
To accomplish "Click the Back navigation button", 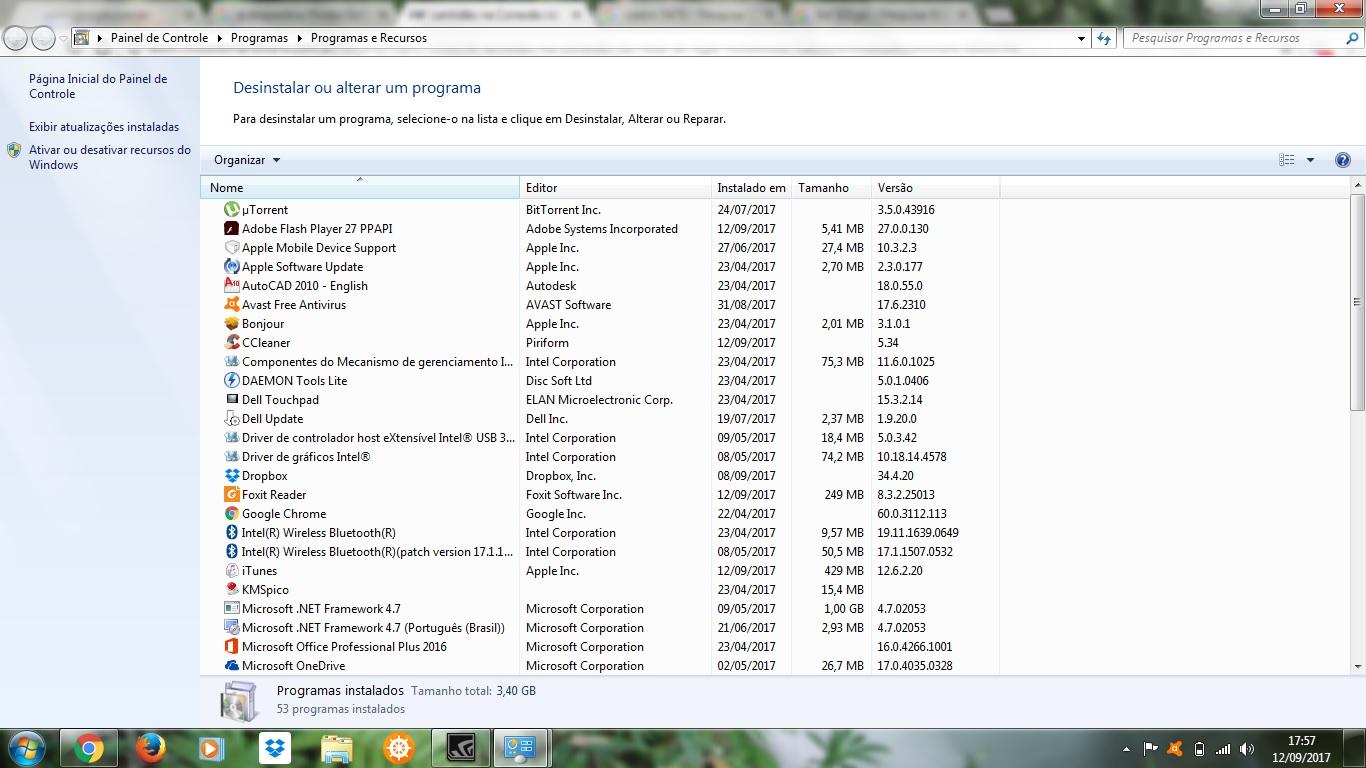I will (15, 38).
